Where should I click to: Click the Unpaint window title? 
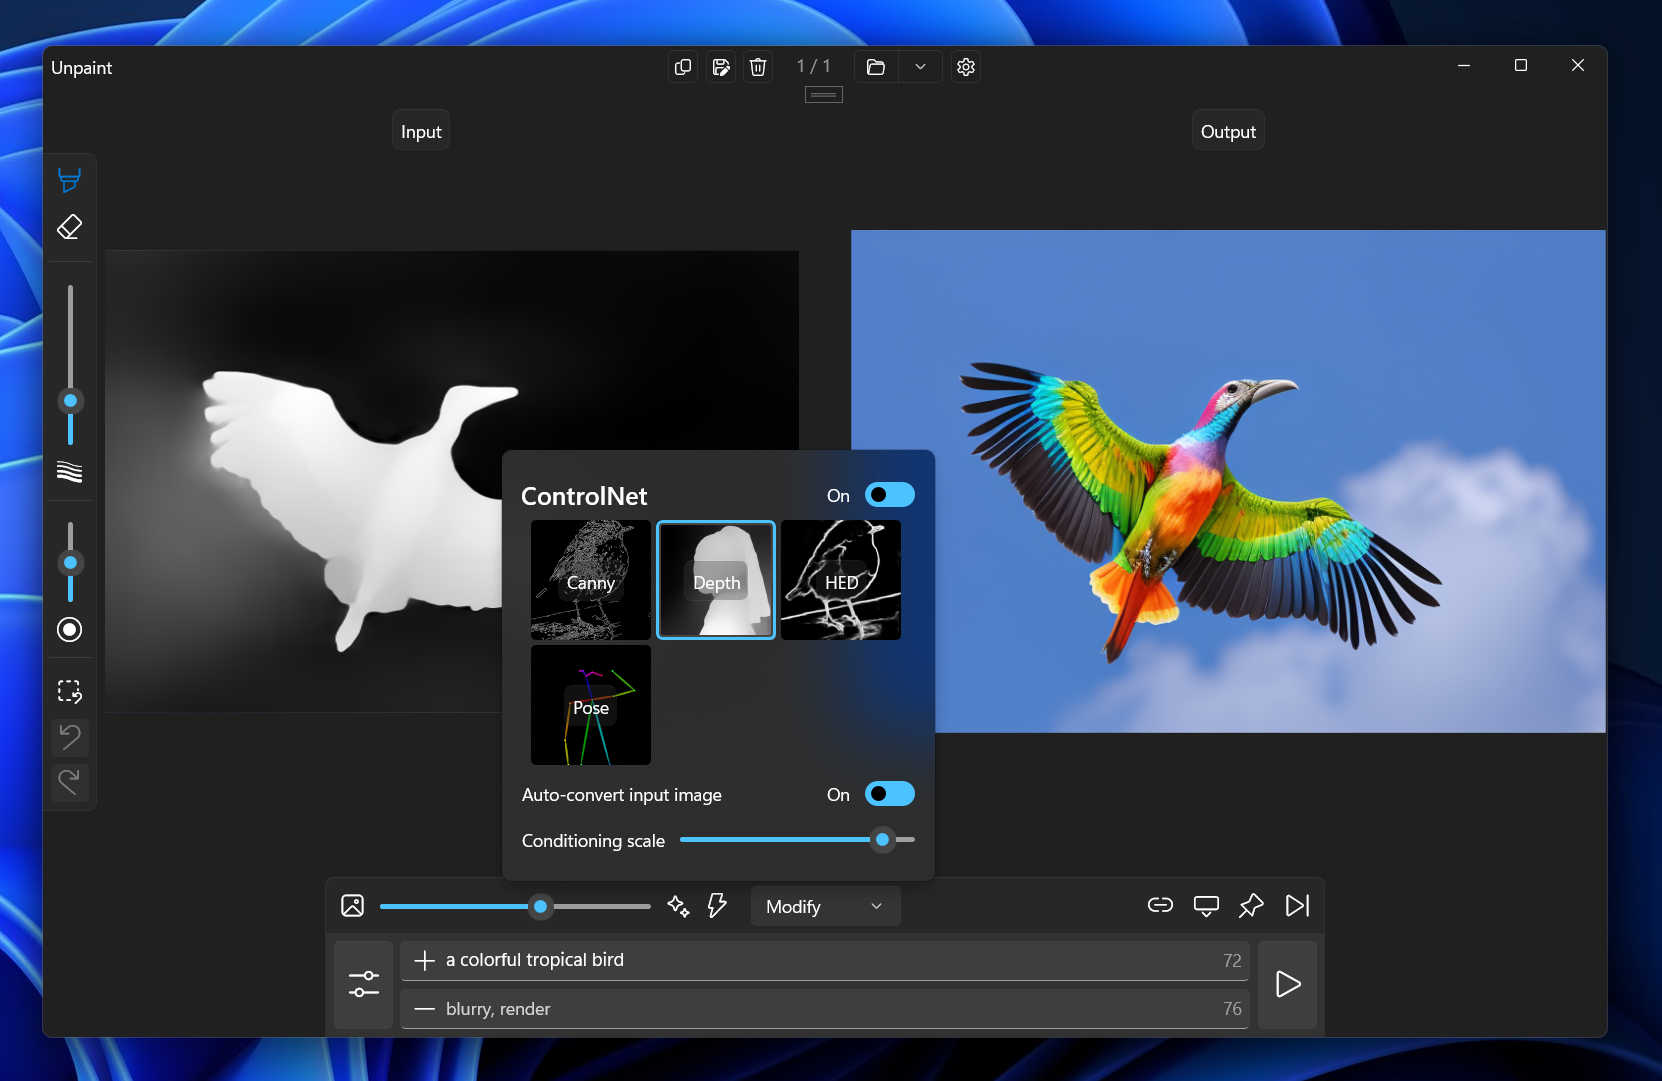click(x=82, y=68)
